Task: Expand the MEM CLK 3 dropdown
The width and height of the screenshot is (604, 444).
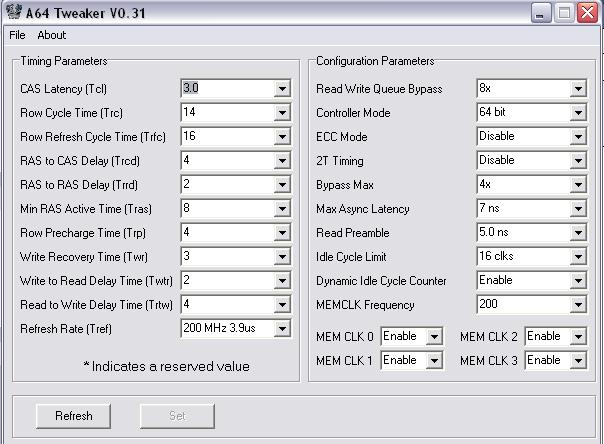Action: pyautogui.click(x=578, y=361)
